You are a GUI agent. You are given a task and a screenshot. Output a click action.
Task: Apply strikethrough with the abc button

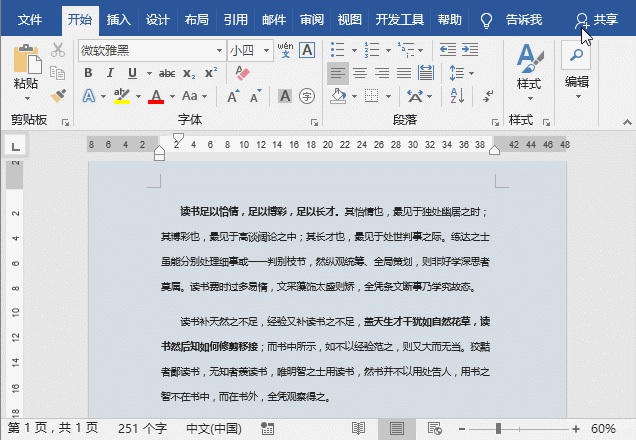pos(166,73)
